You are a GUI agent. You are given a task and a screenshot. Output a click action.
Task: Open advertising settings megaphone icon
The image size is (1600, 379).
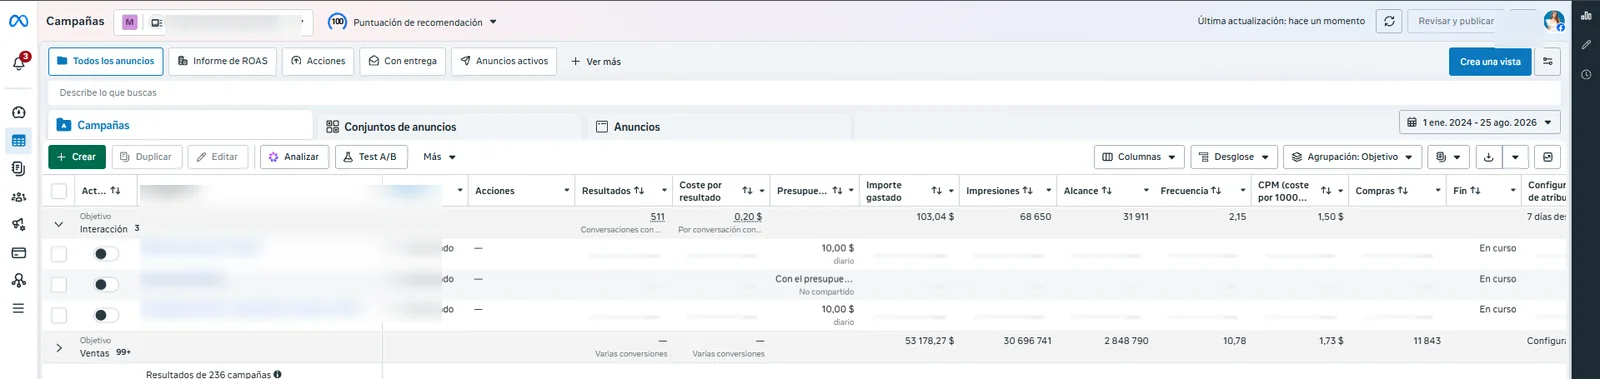(18, 225)
